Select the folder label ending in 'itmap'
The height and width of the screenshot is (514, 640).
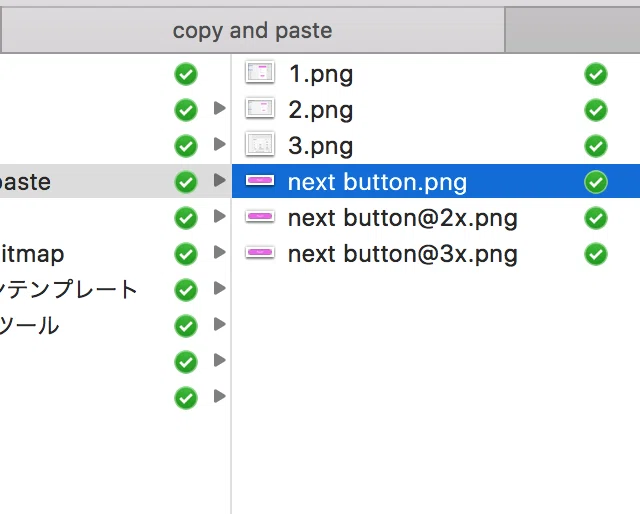tap(32, 254)
